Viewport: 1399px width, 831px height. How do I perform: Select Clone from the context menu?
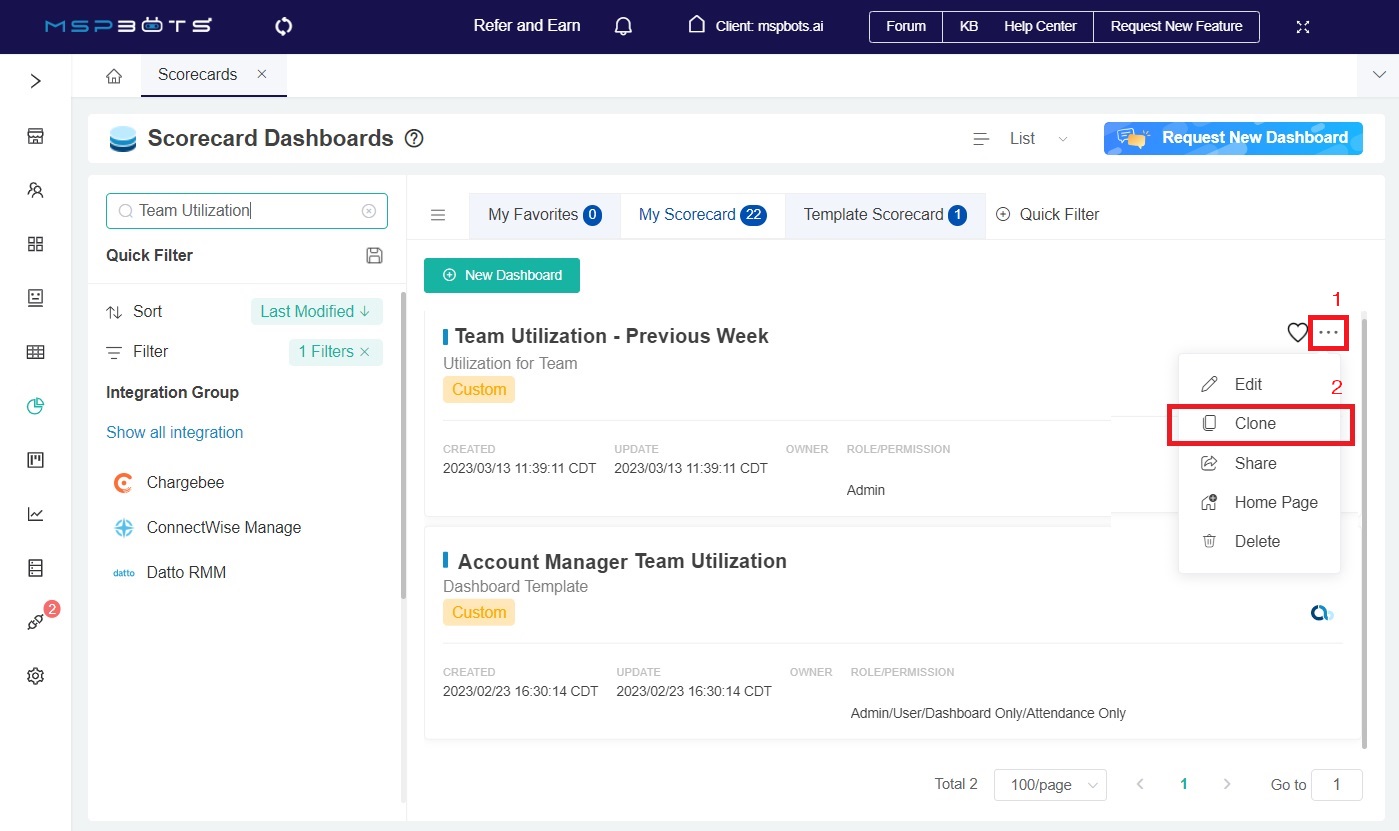[1255, 423]
